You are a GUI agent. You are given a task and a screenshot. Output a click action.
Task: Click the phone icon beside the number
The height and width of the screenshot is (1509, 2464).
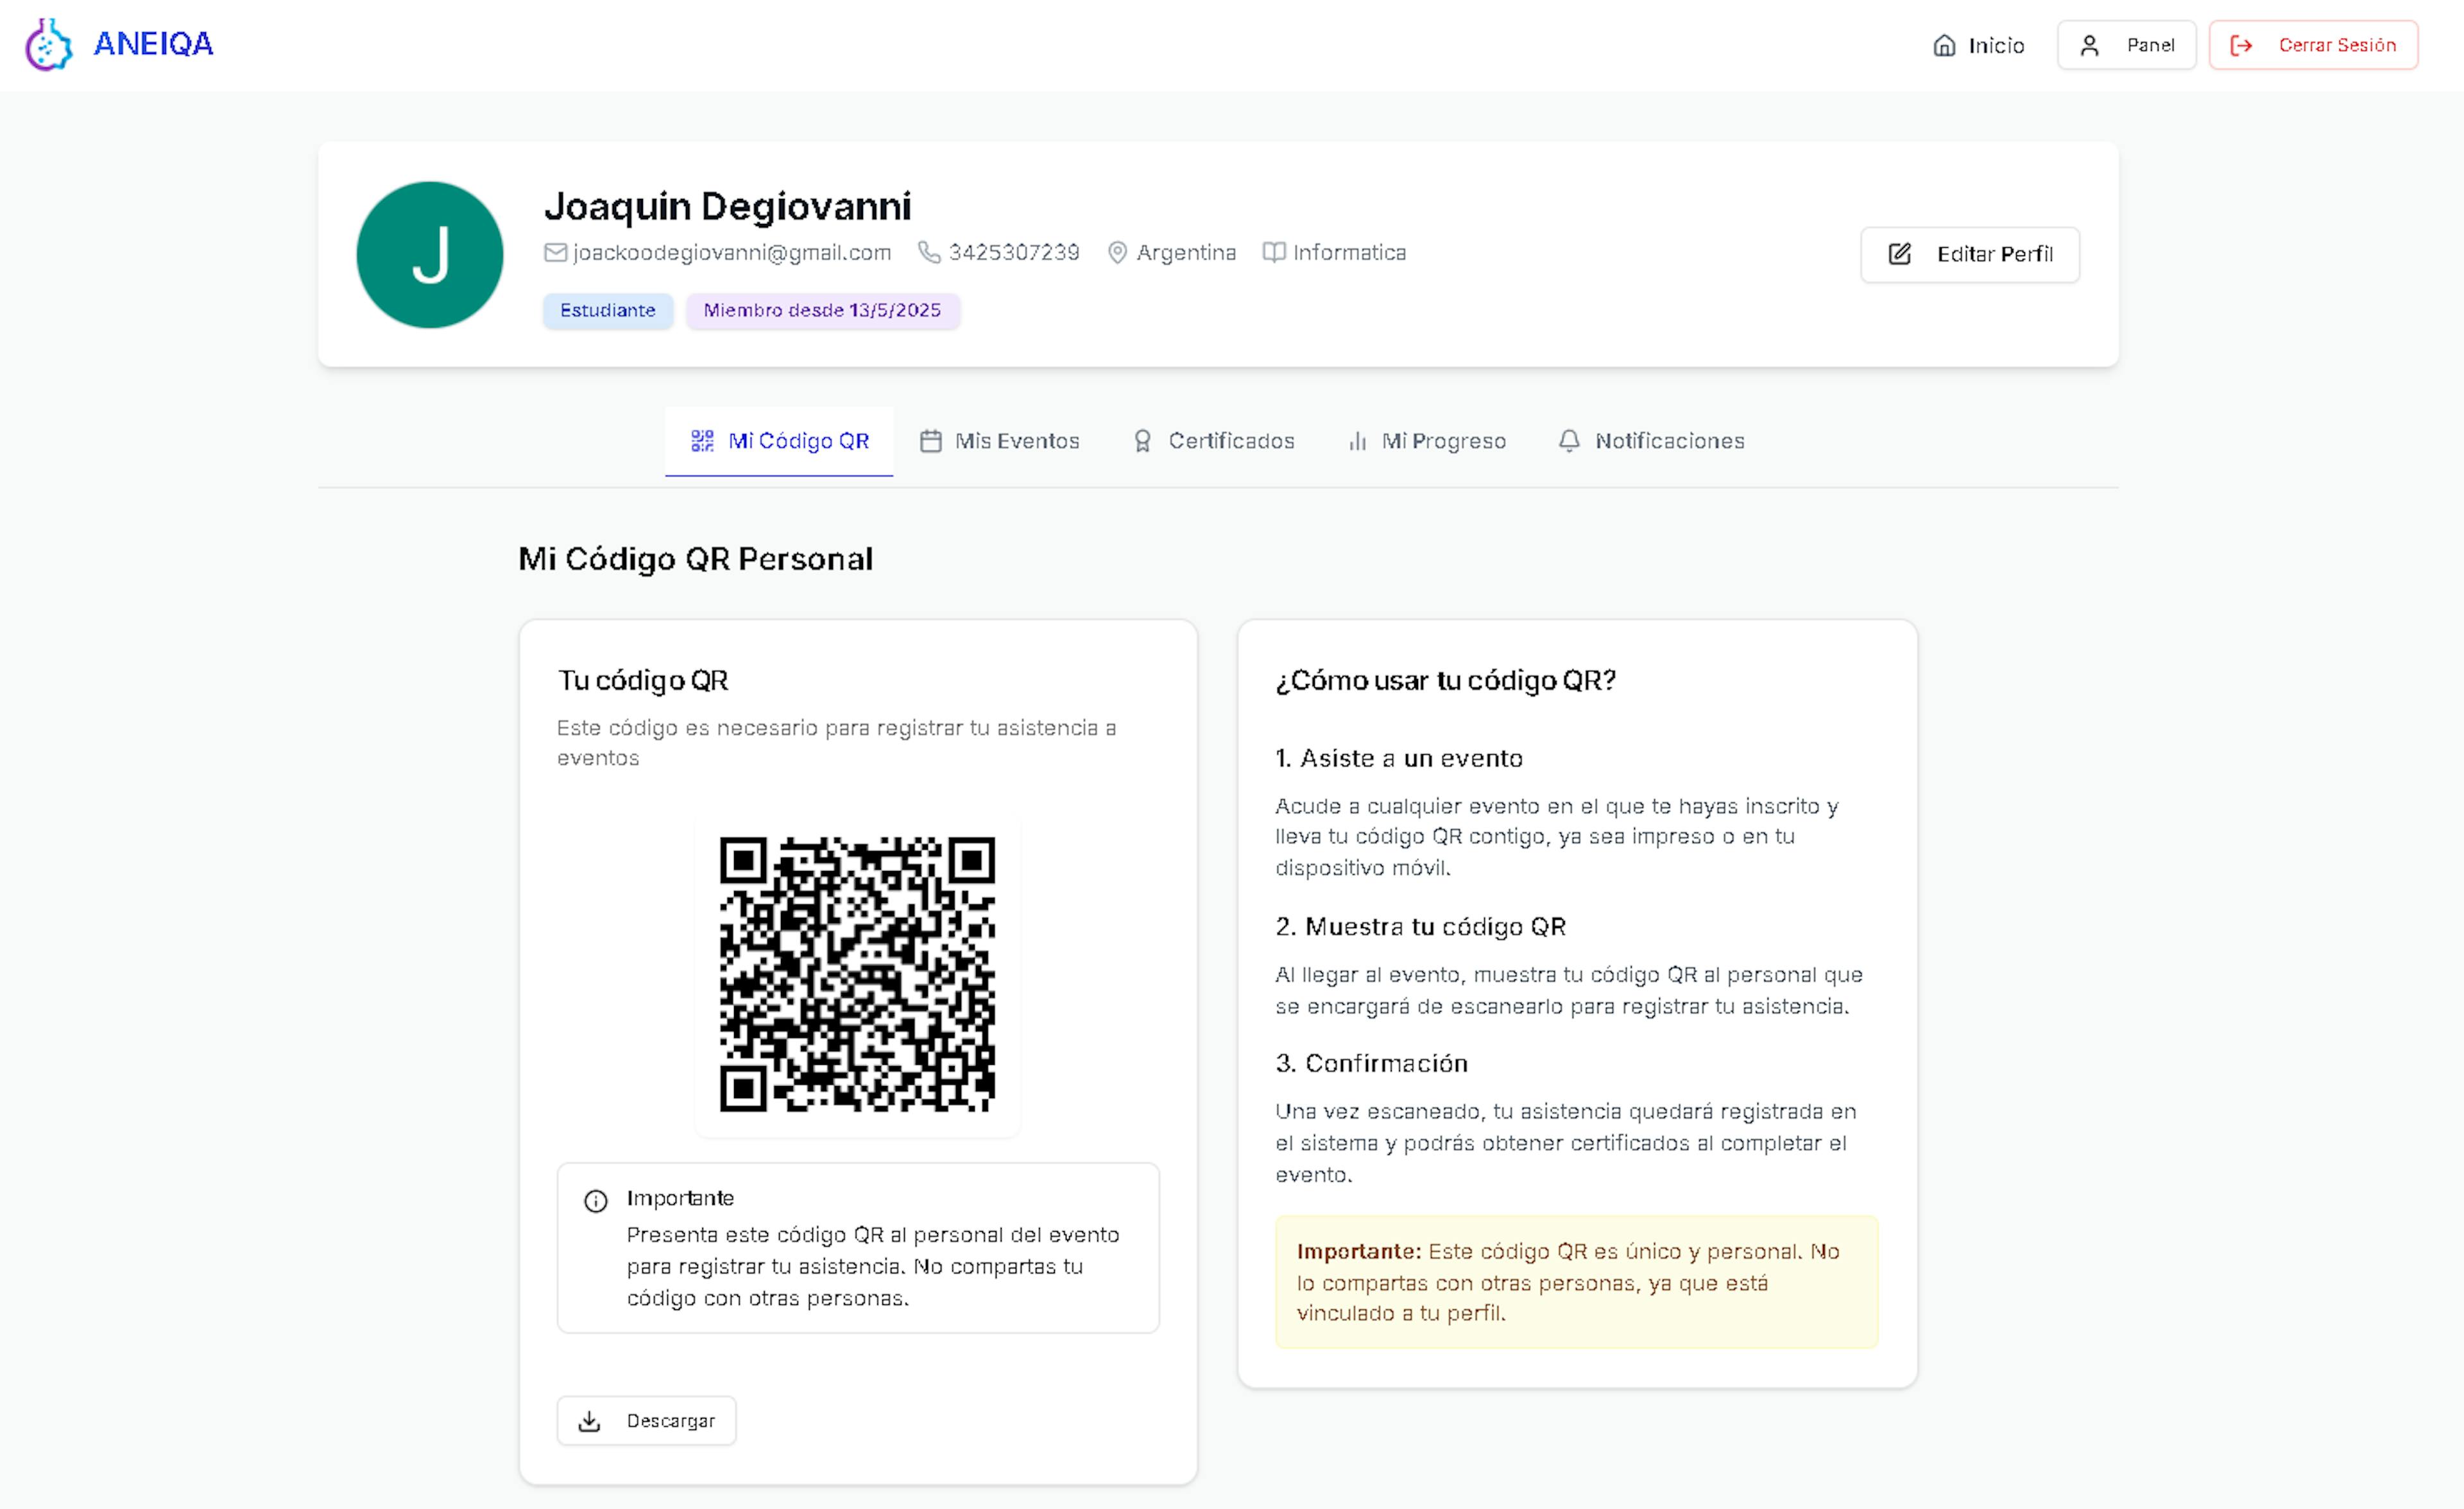pyautogui.click(x=929, y=253)
